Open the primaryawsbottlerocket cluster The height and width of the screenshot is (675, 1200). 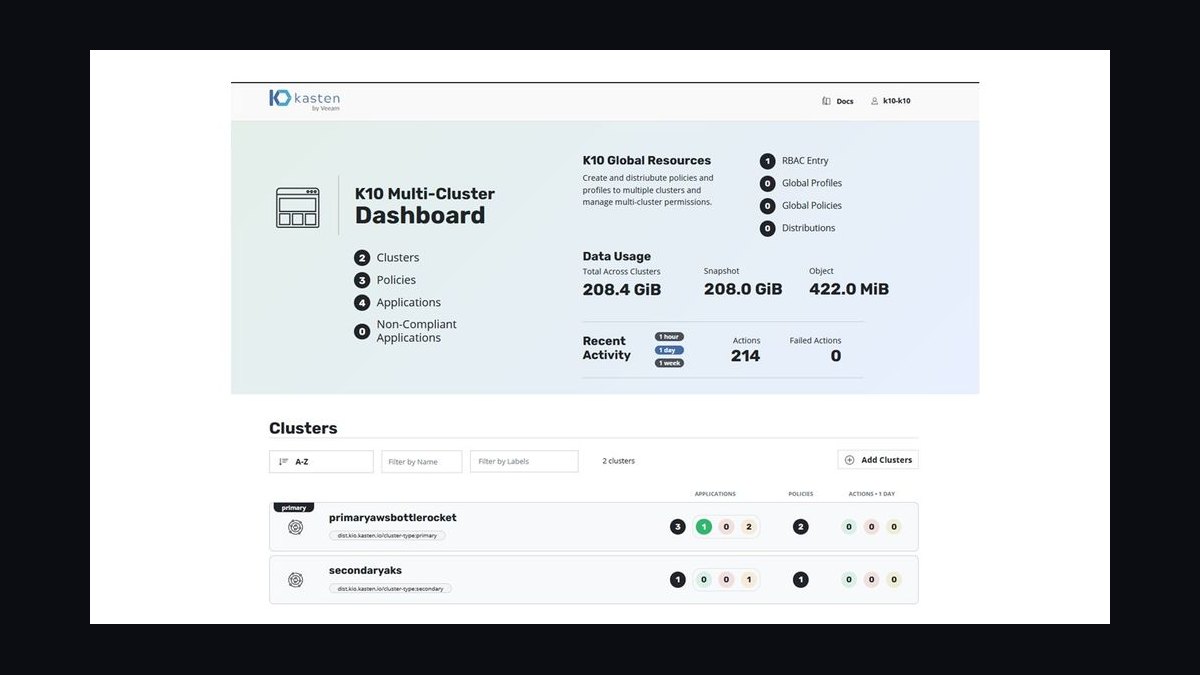coord(393,517)
